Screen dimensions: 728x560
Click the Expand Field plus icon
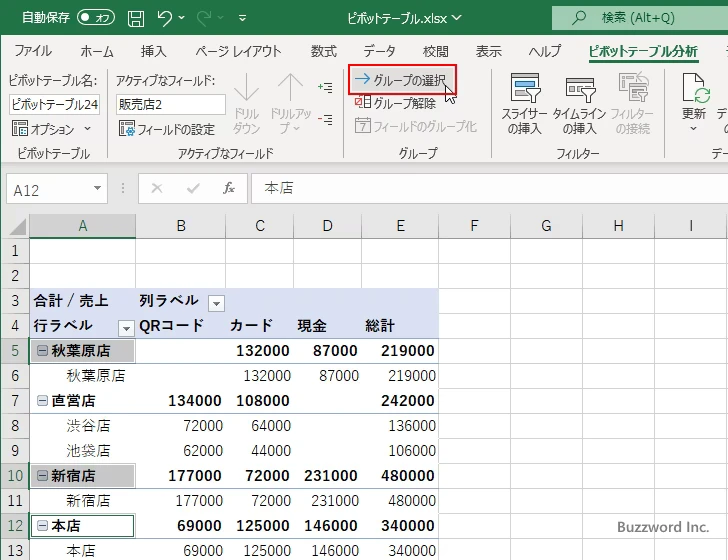[325, 87]
